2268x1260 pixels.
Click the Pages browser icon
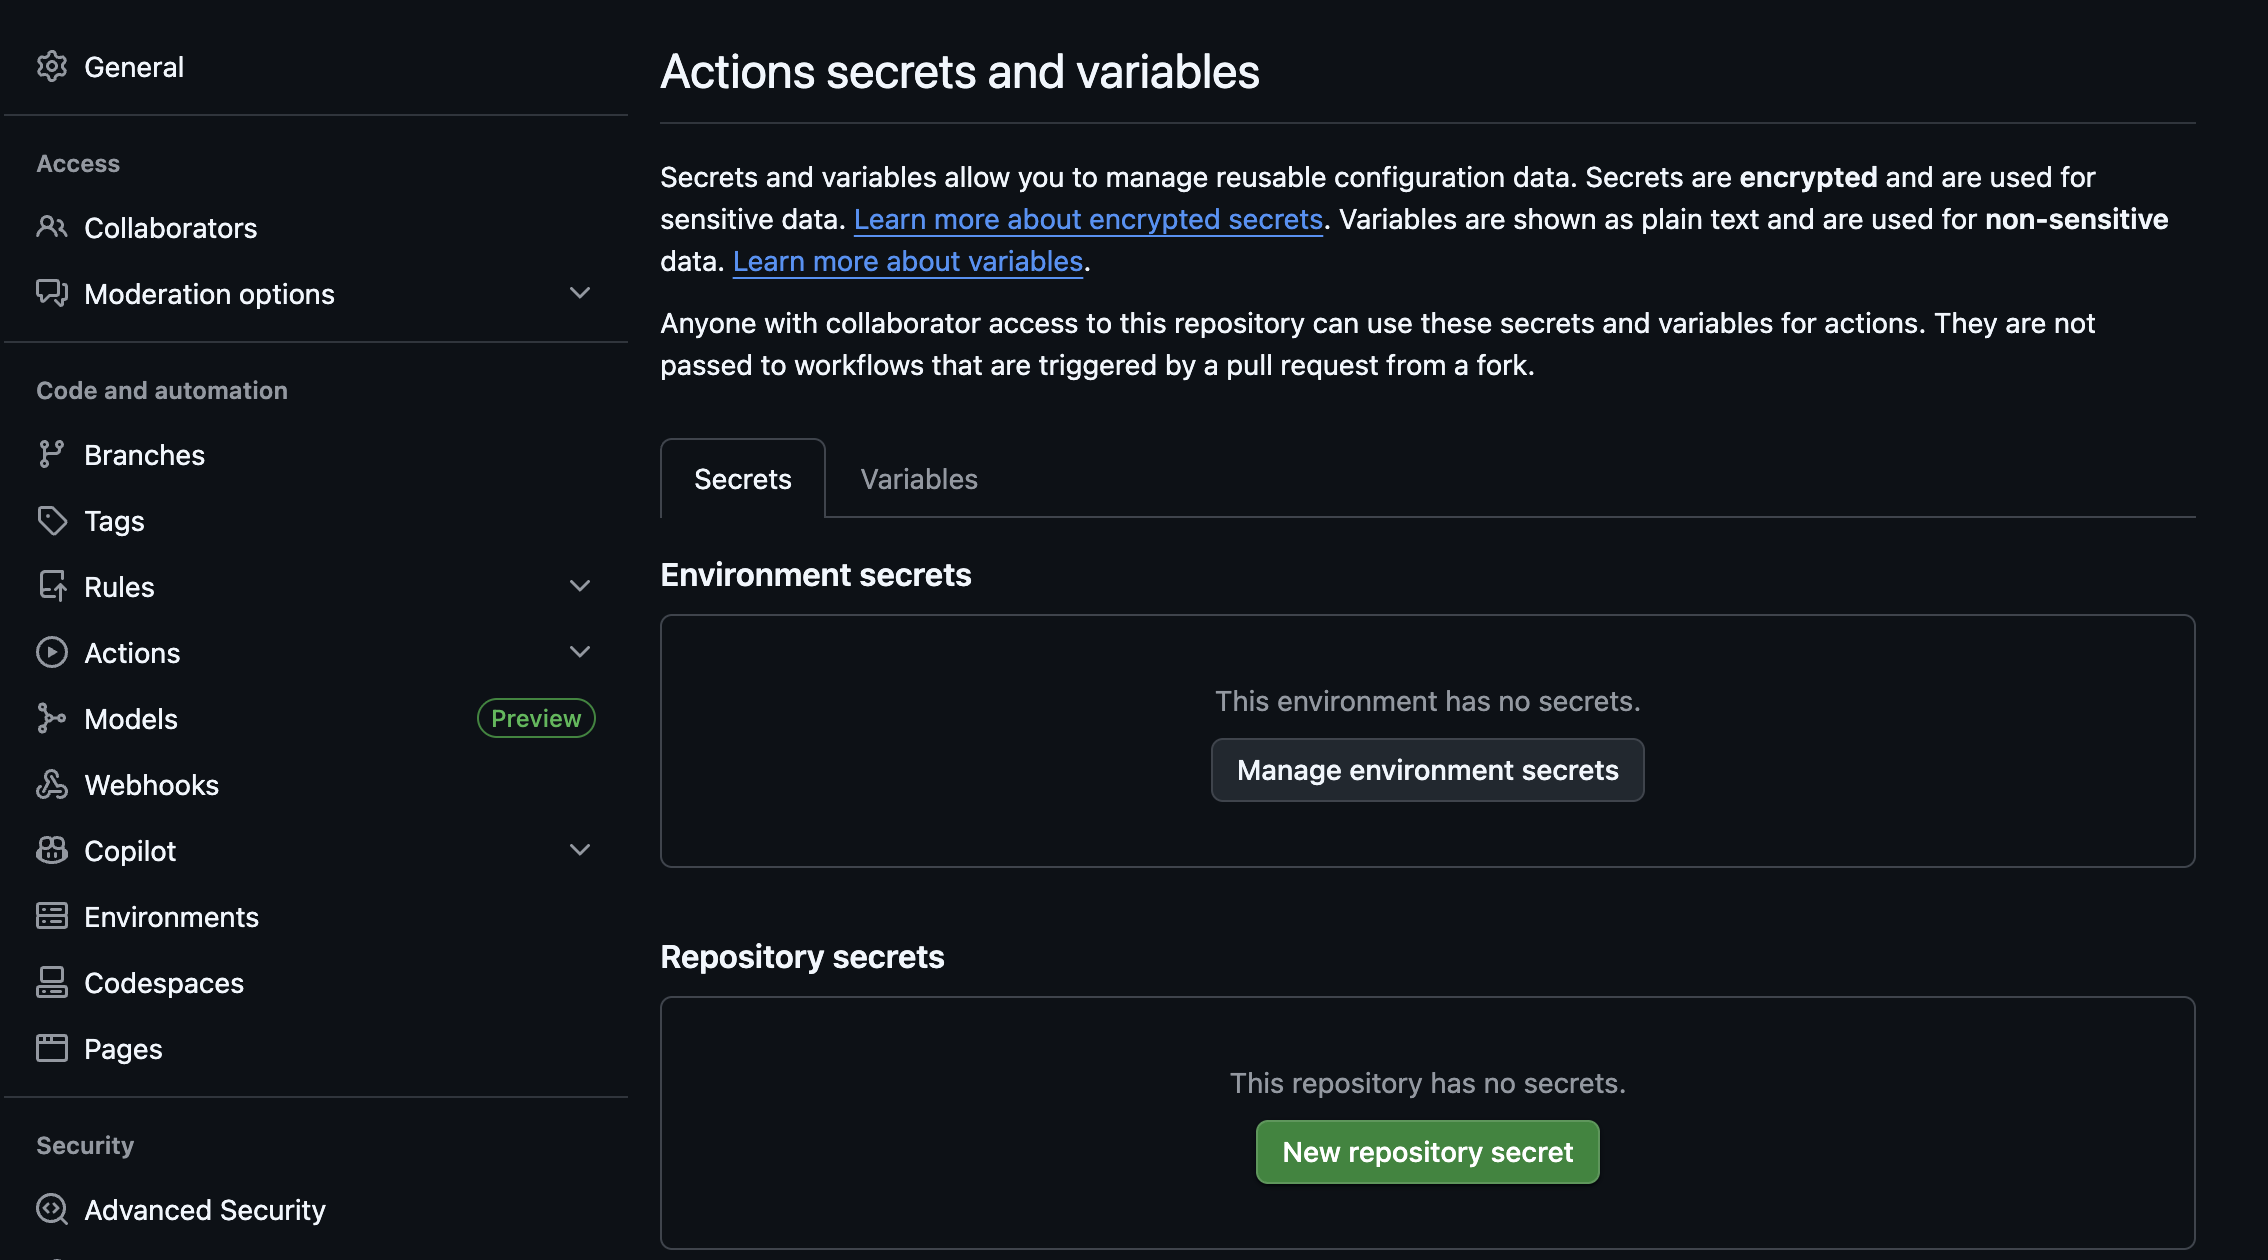coord(52,1049)
